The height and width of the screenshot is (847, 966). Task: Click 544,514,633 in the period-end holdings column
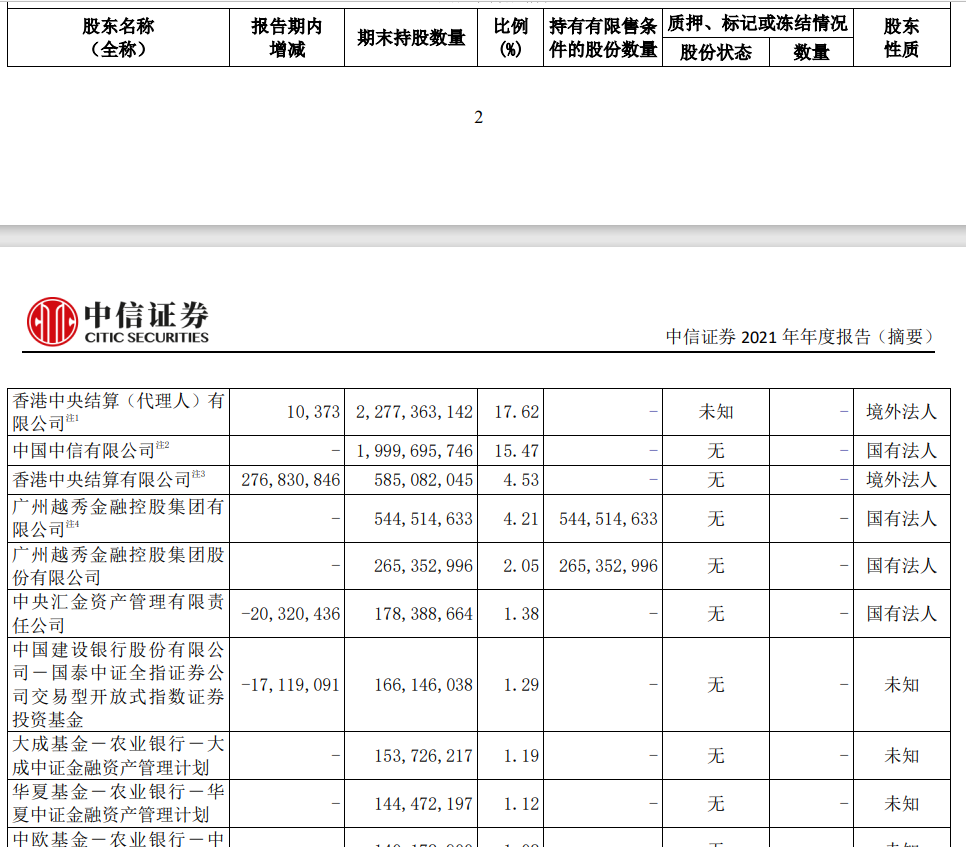[423, 519]
